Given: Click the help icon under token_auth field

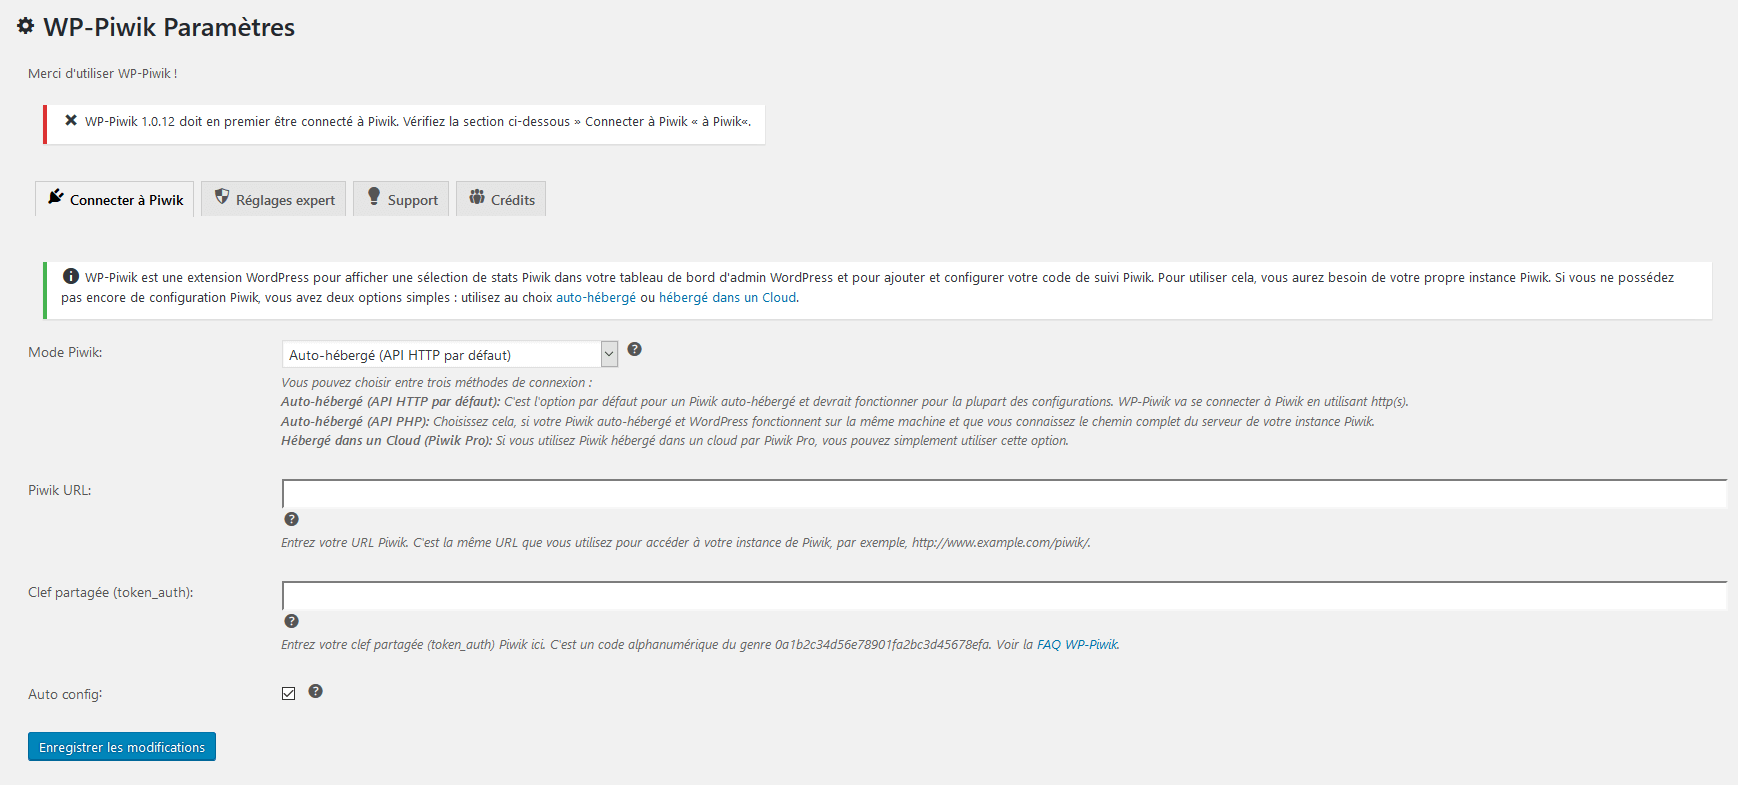Looking at the screenshot, I should coord(291,621).
